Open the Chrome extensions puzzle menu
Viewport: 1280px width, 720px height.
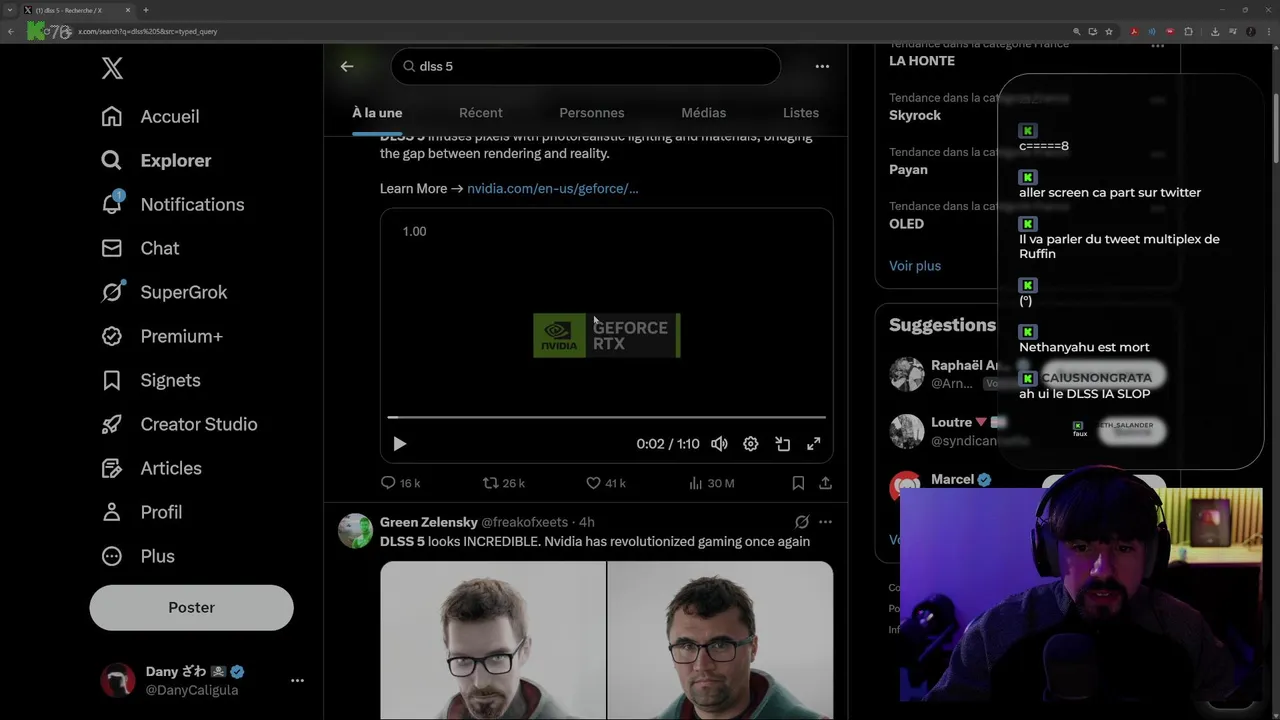[1188, 31]
